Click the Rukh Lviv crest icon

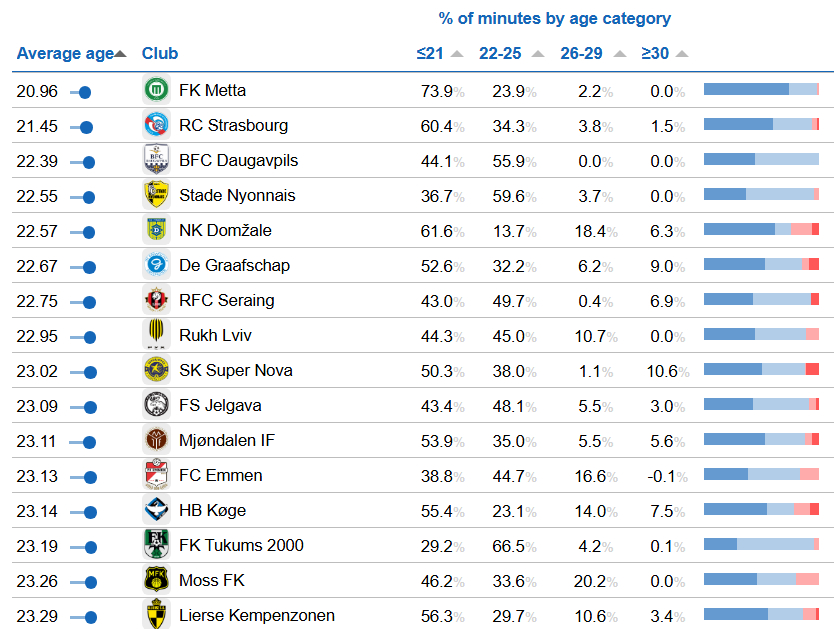click(x=155, y=335)
